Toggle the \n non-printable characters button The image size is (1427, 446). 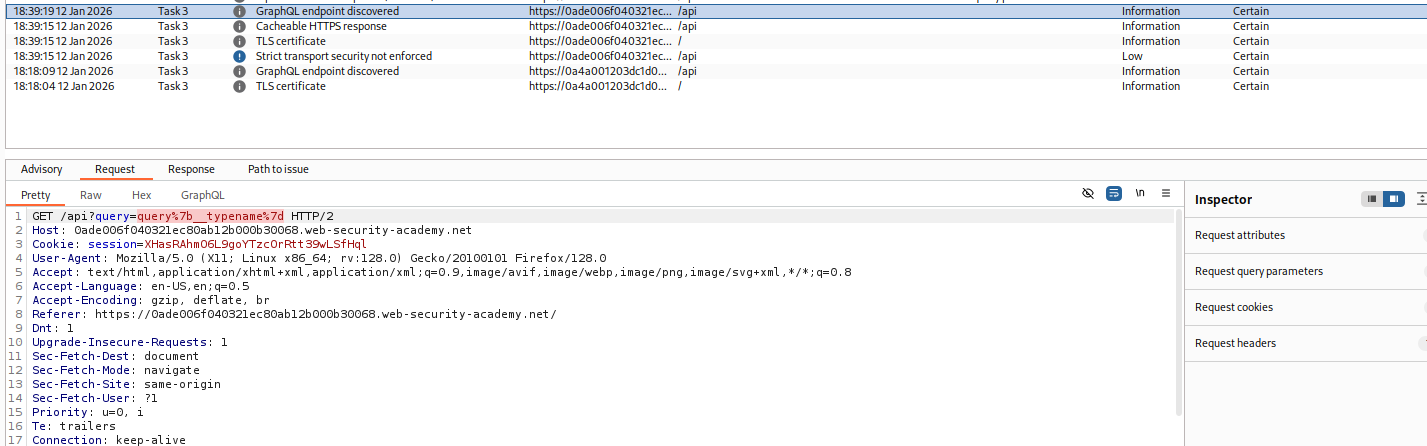[1140, 194]
